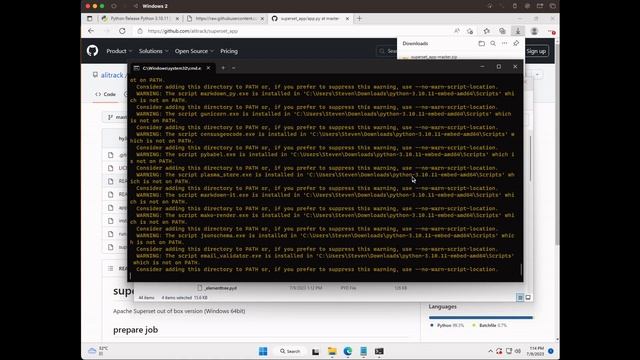Screen dimensions: 640x360
Task: Open the weather widget on taskbar
Action: (x=98, y=351)
